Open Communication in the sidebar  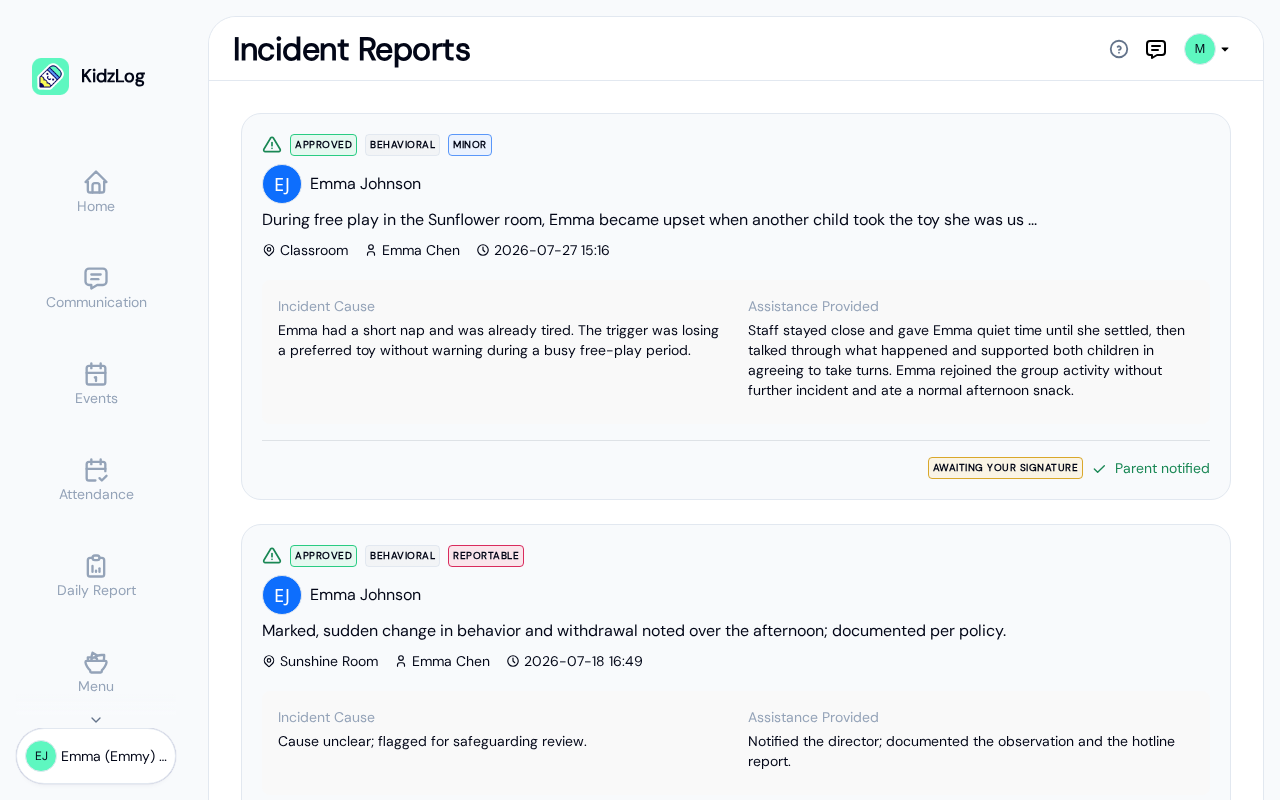point(96,288)
